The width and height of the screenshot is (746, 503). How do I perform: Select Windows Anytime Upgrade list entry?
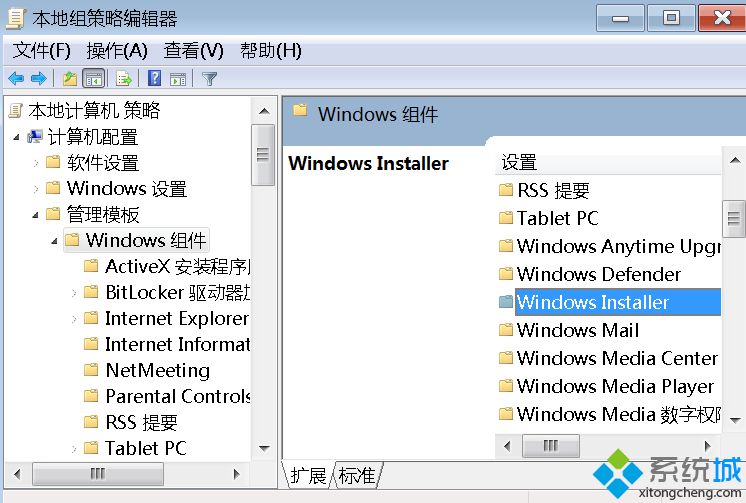619,247
